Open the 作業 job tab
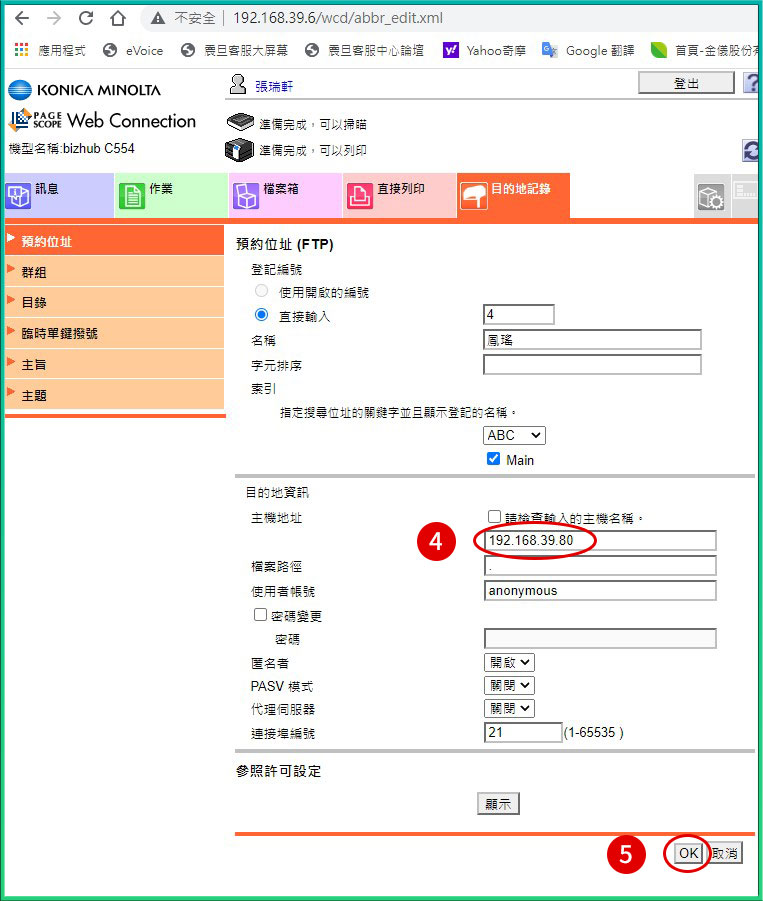Image resolution: width=763 pixels, height=901 pixels. tap(171, 195)
